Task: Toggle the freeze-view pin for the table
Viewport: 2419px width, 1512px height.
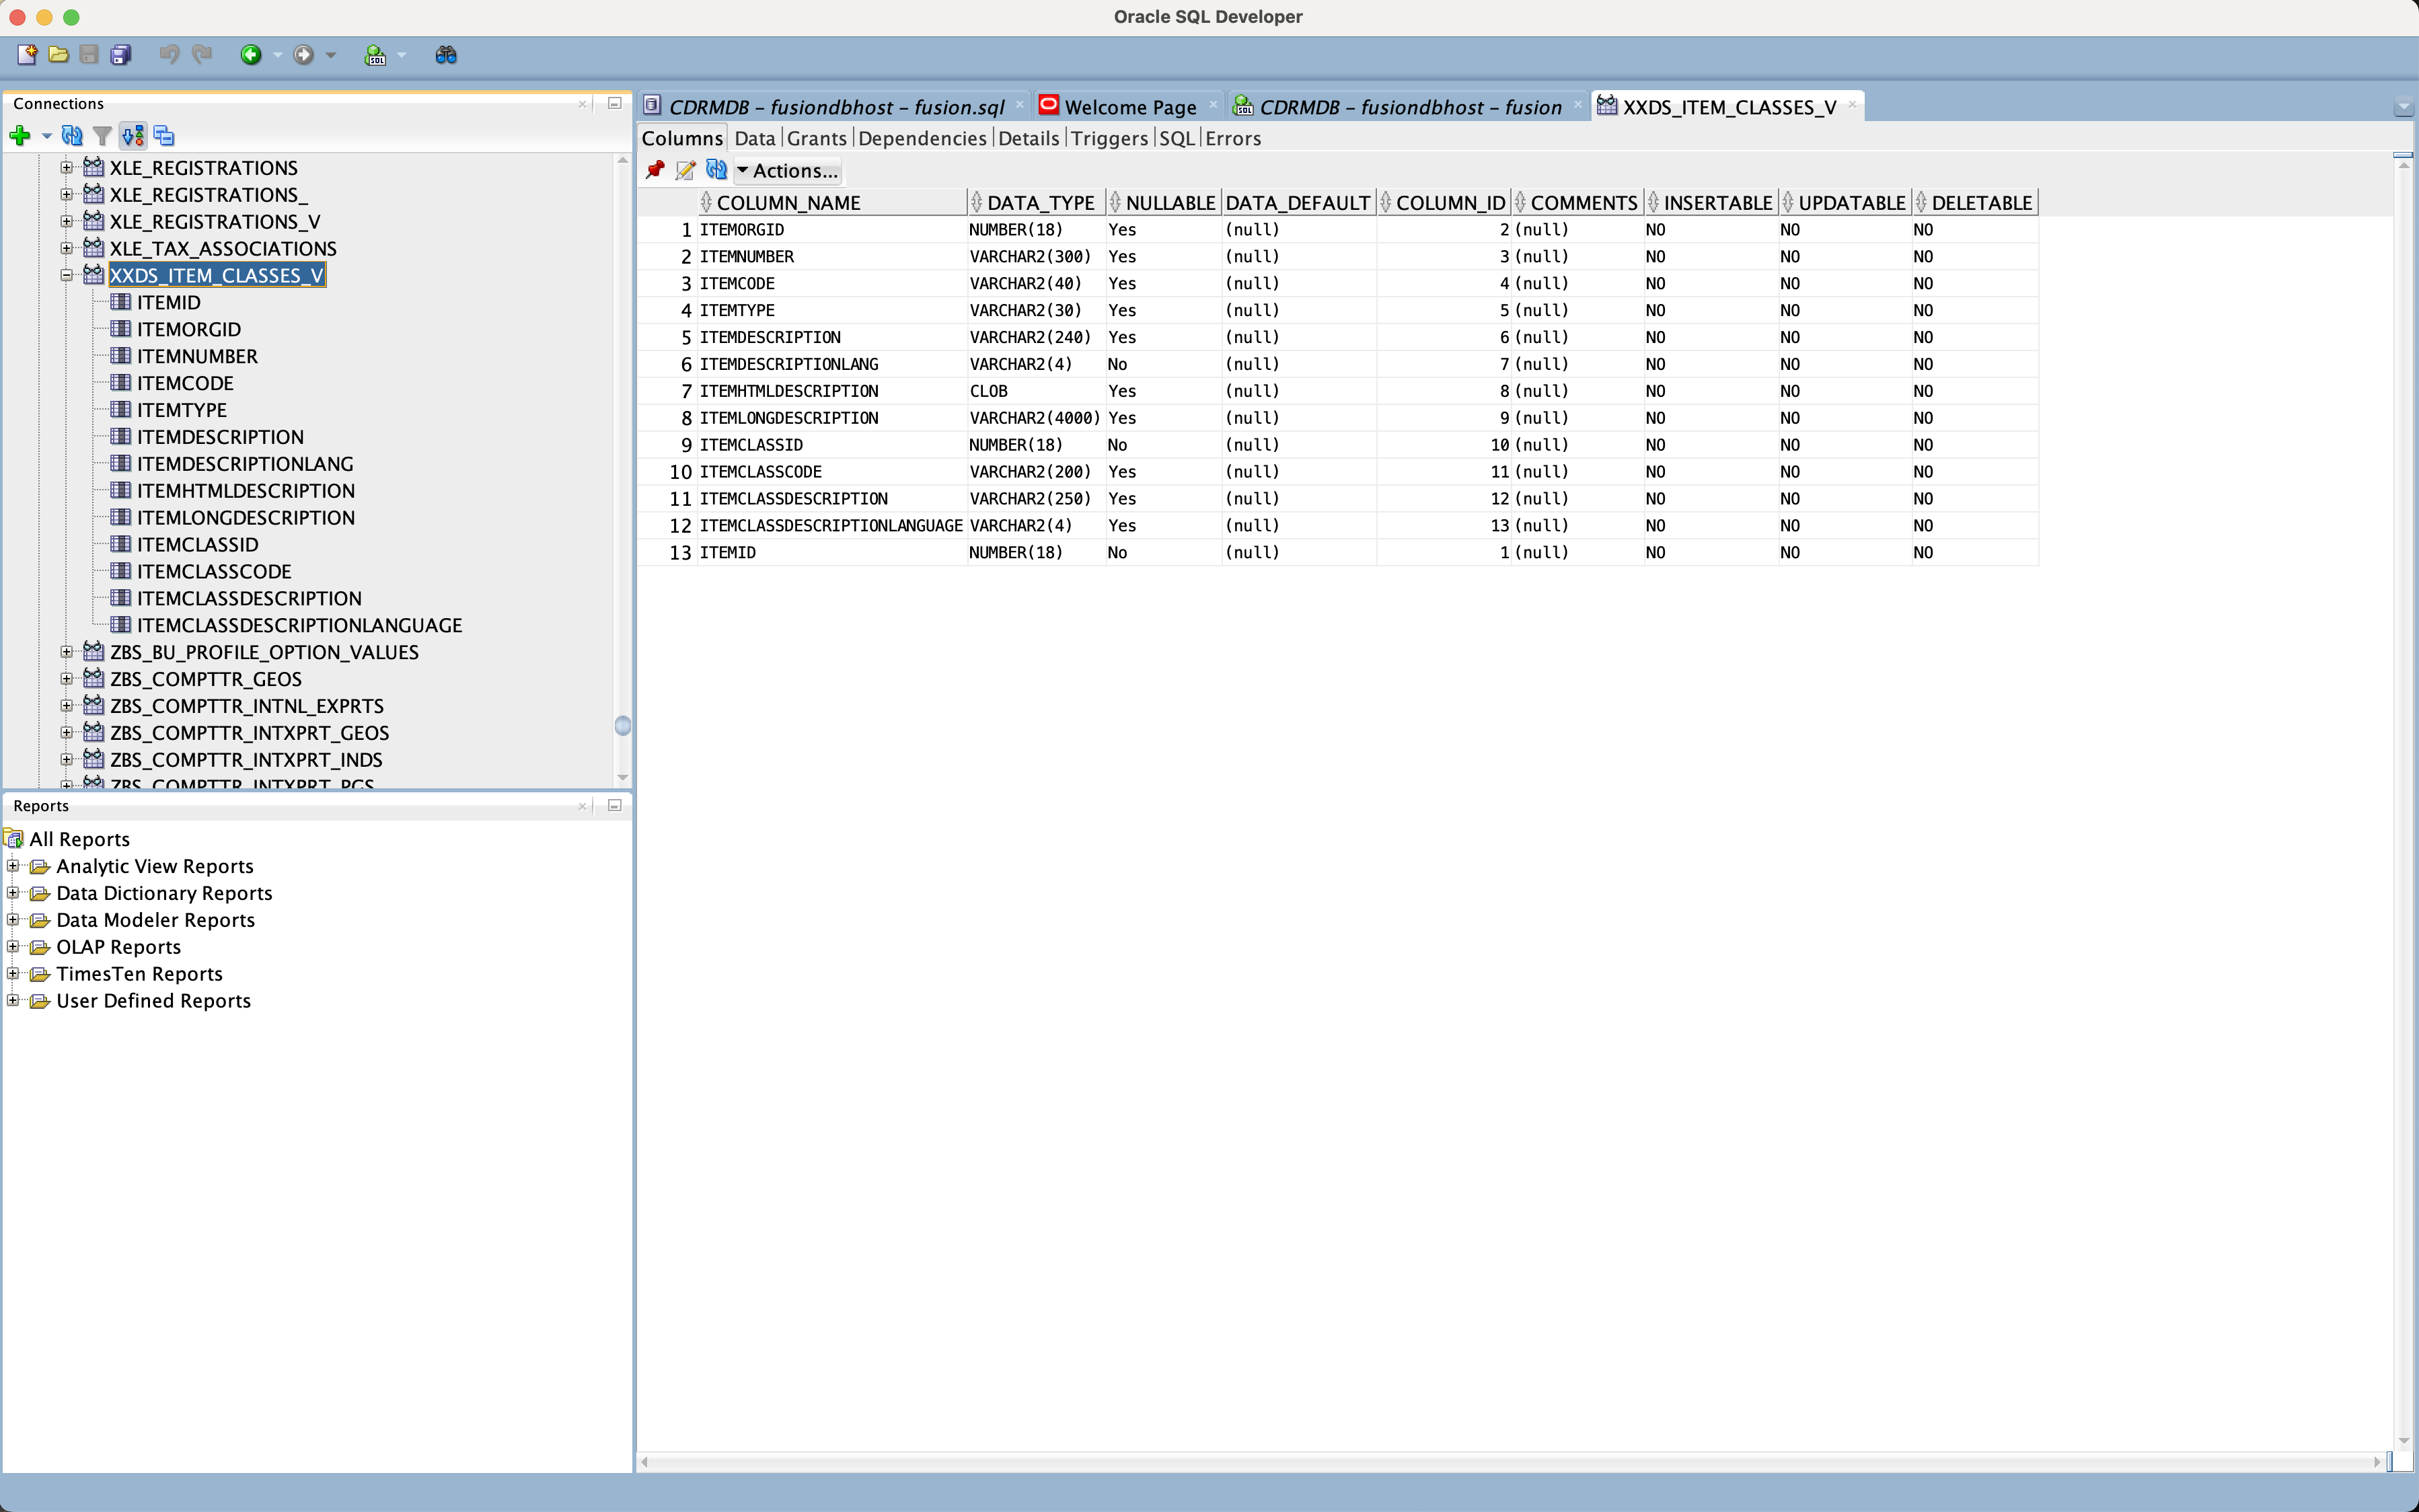Action: pyautogui.click(x=655, y=170)
